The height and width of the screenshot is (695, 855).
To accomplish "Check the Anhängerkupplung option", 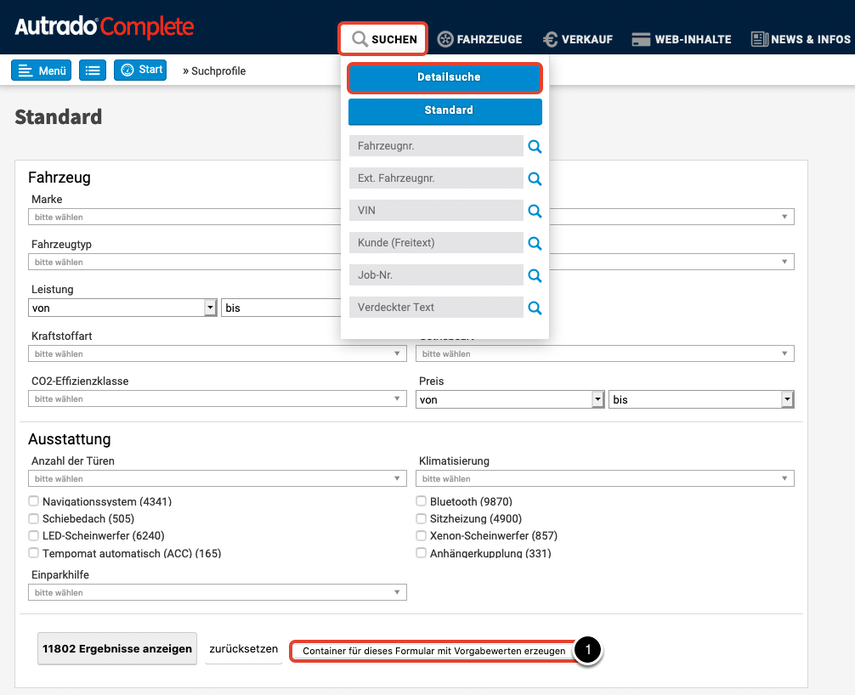I will pos(422,553).
